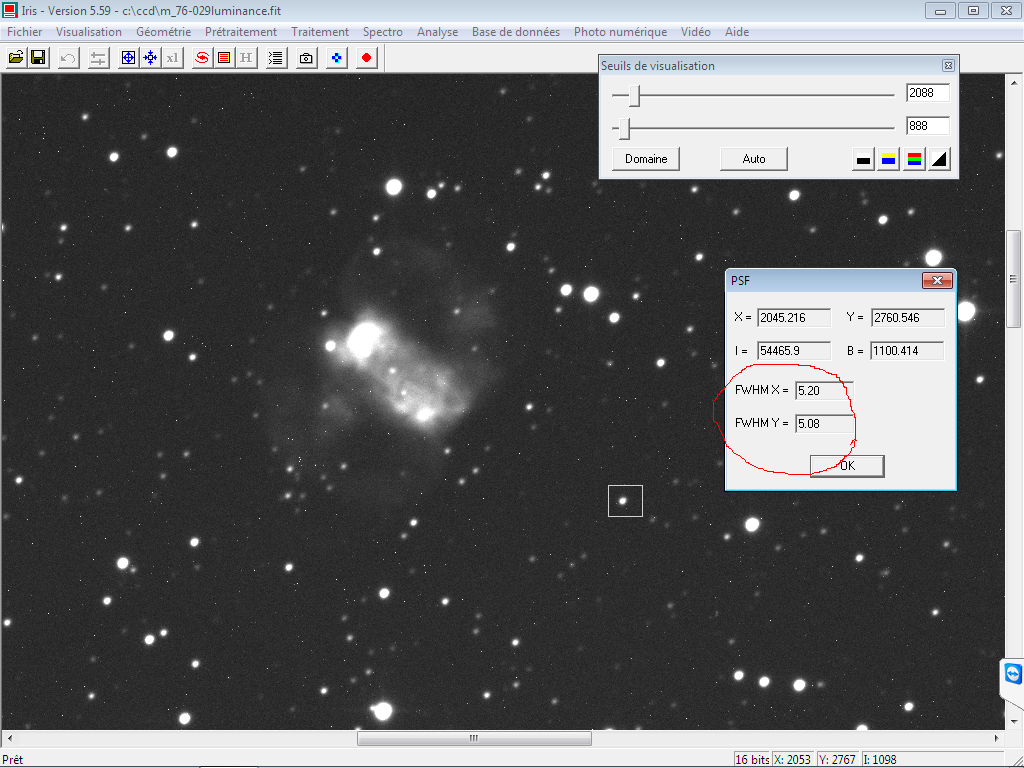The height and width of the screenshot is (768, 1024).
Task: Open the threshold sliders icon
Action: [98, 57]
